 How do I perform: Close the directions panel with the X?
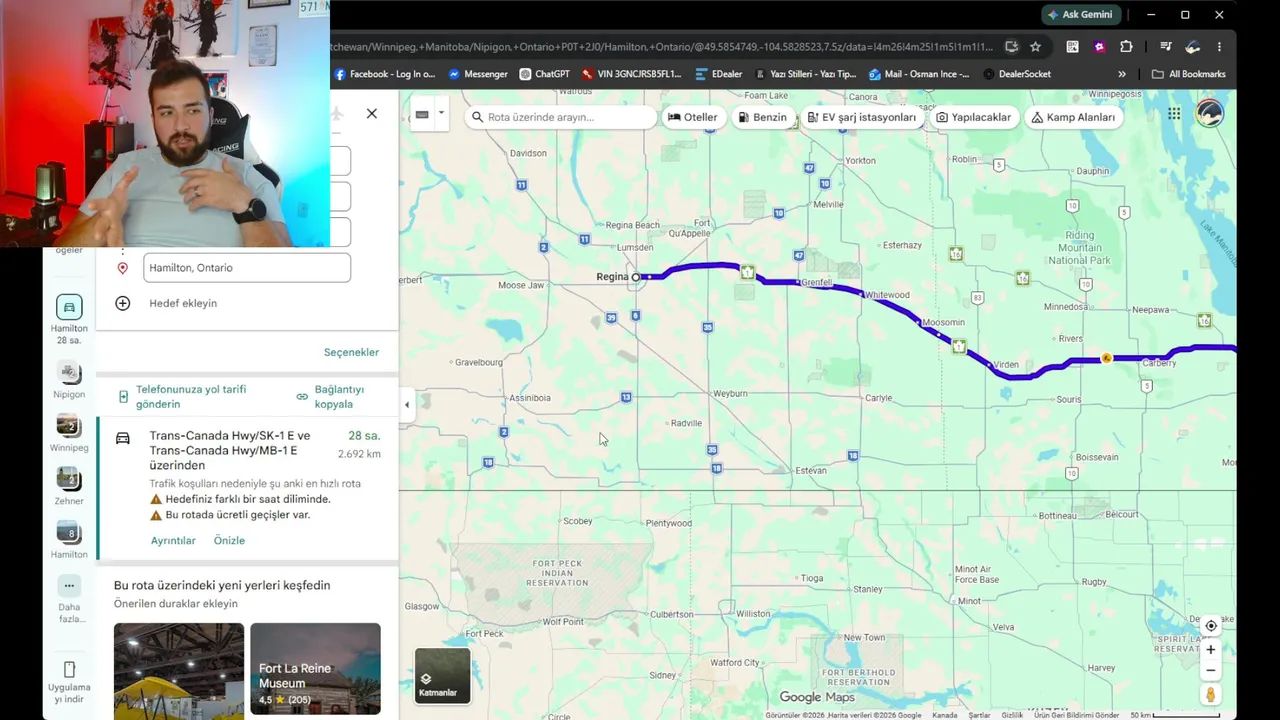coord(372,114)
